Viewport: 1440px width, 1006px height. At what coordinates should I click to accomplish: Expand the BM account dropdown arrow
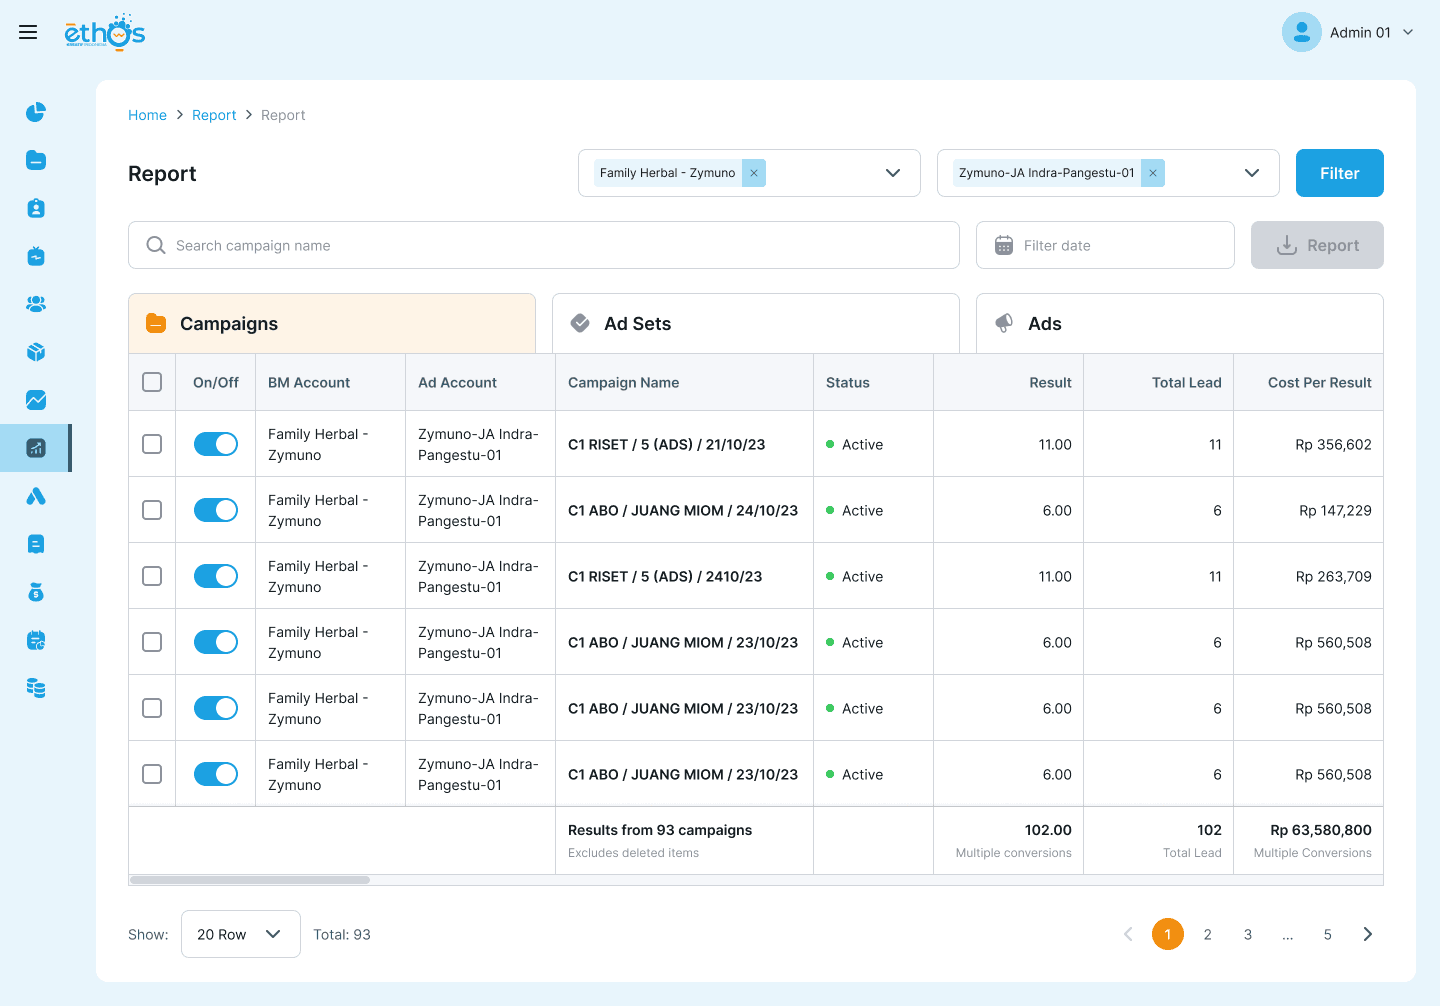(893, 173)
